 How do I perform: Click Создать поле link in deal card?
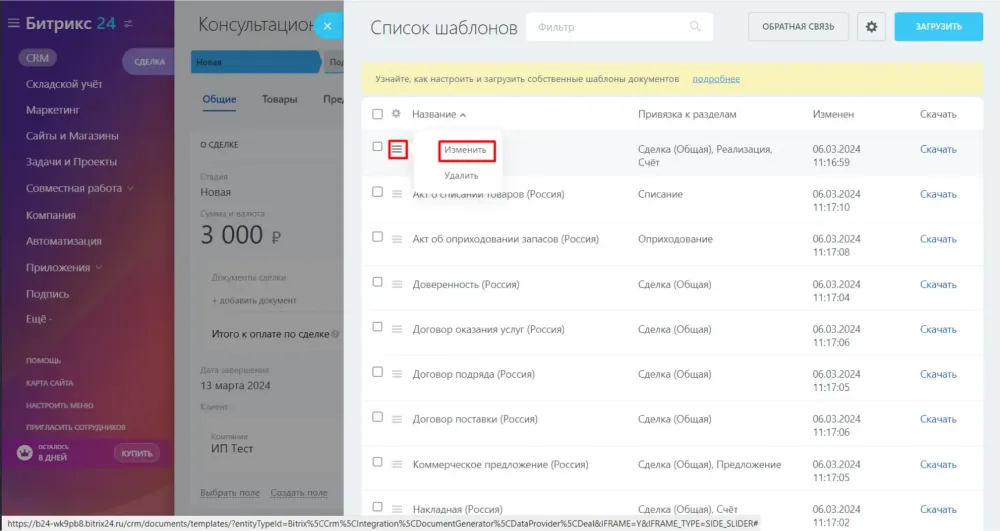(299, 493)
